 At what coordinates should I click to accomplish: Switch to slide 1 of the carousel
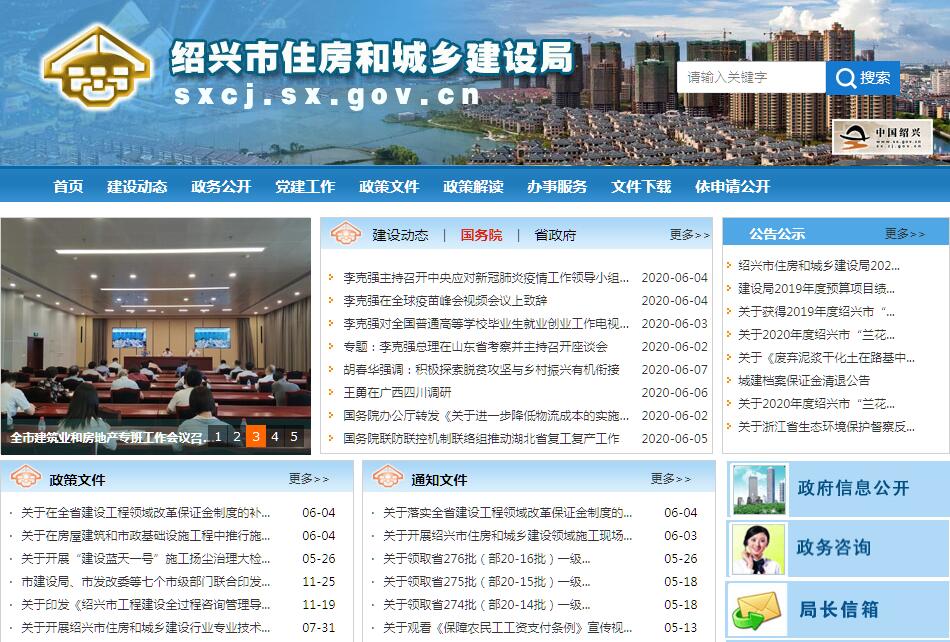pyautogui.click(x=218, y=436)
